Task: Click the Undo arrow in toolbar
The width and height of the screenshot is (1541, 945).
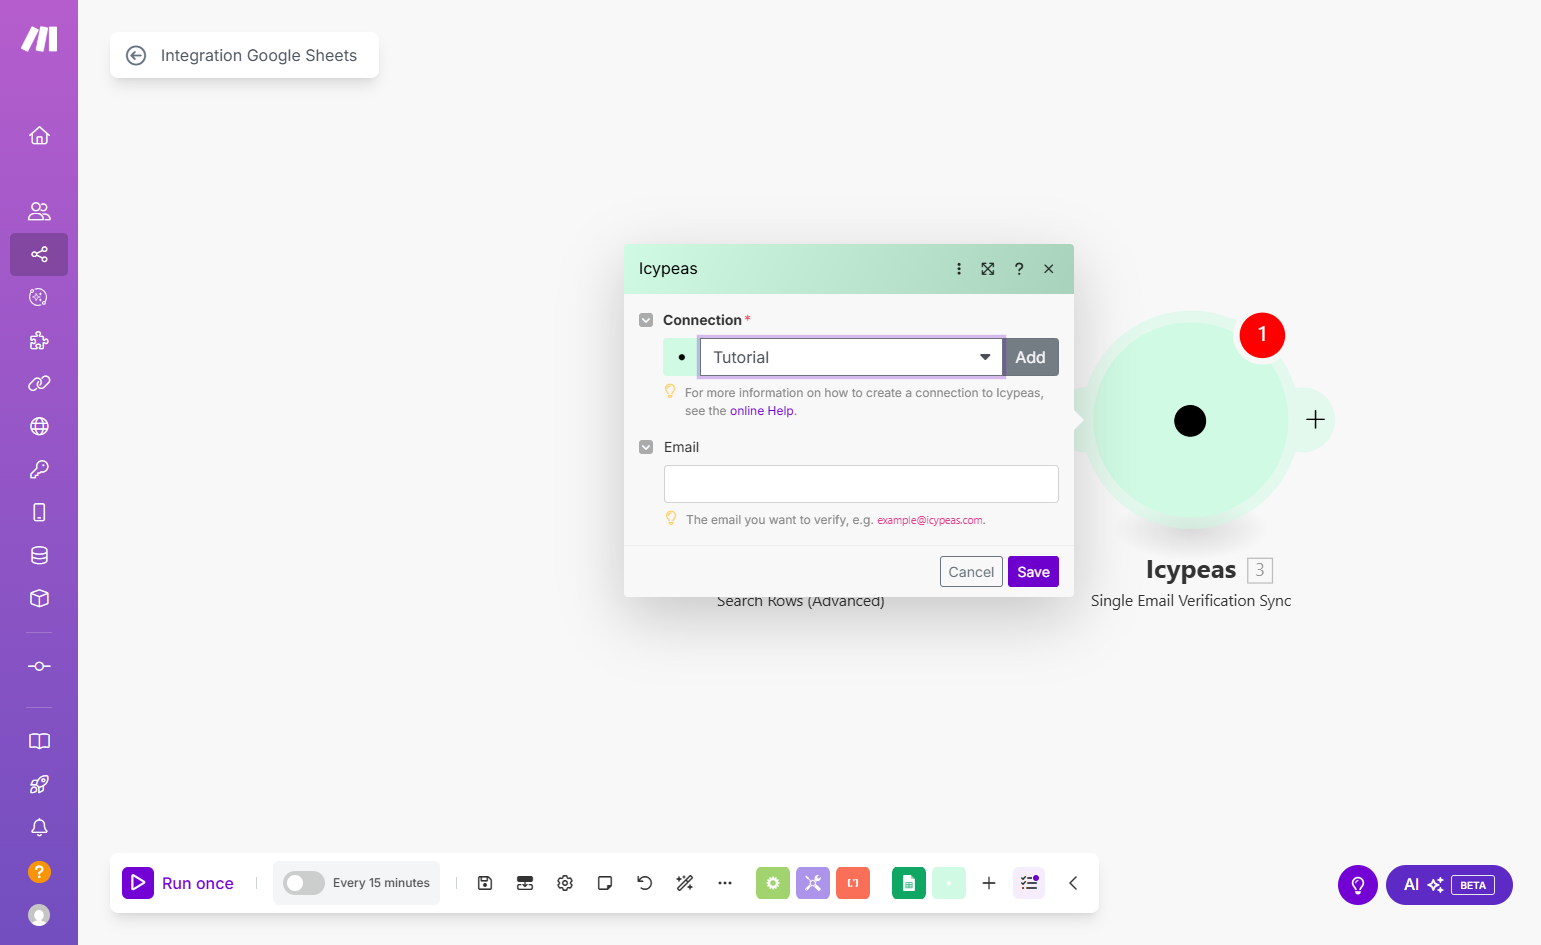Action: (x=645, y=883)
